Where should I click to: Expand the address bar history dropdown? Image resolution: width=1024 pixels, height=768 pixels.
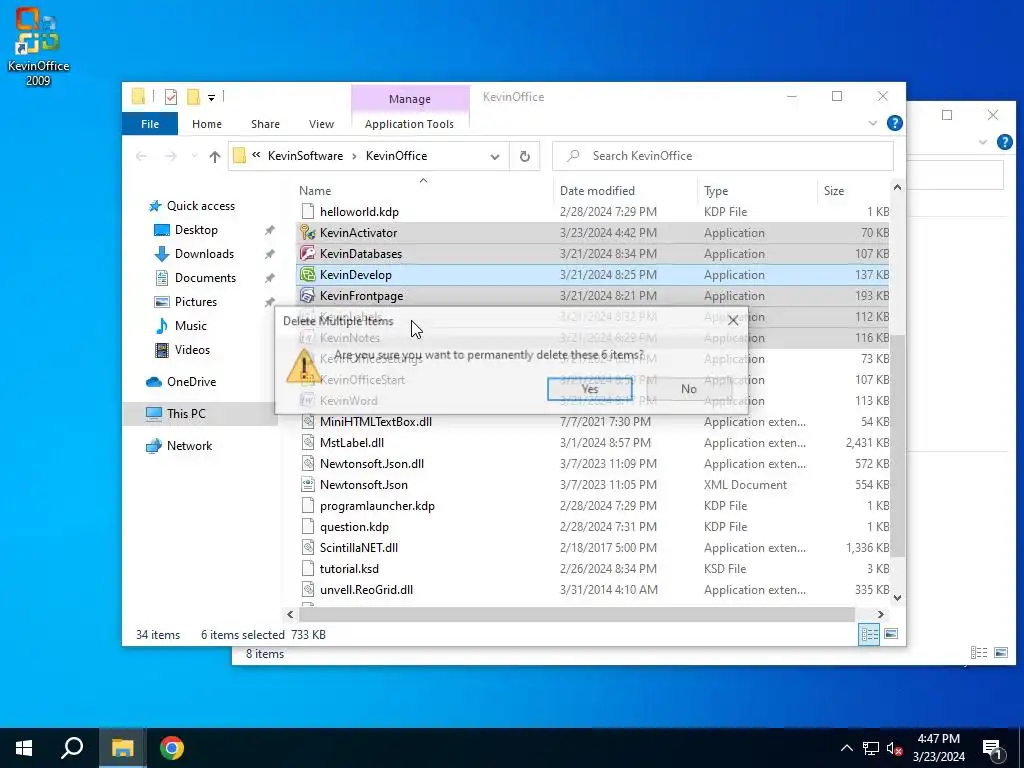pyautogui.click(x=494, y=156)
